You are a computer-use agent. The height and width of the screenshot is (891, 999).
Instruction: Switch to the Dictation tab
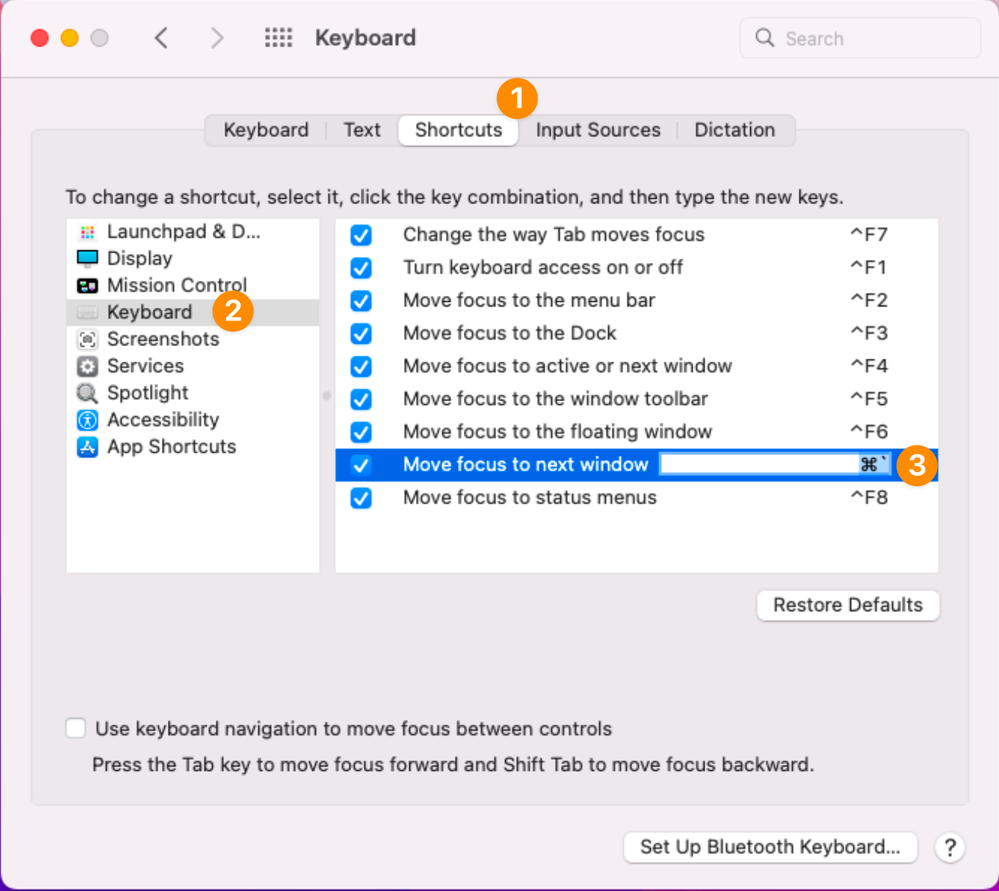734,130
